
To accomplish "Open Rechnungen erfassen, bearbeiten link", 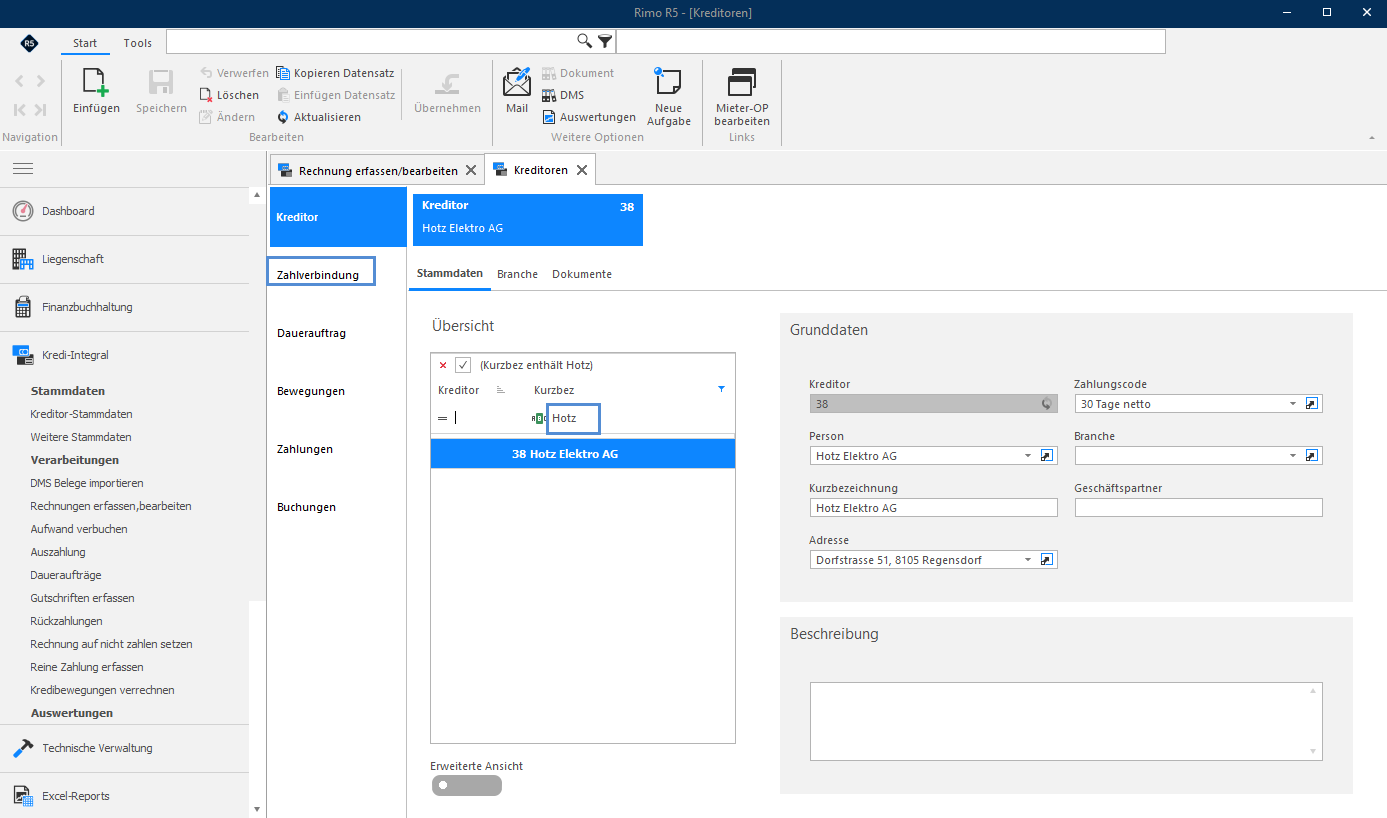I will pos(111,506).
